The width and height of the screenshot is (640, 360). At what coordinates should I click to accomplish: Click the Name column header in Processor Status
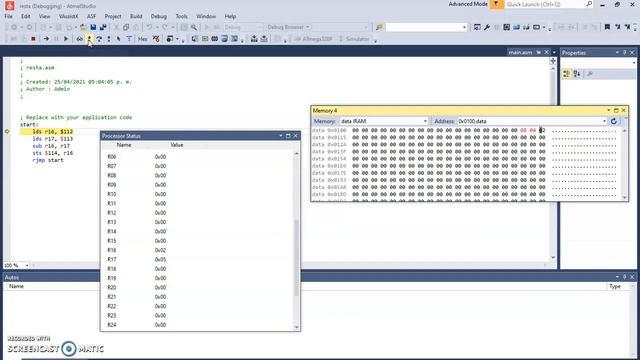[x=124, y=145]
